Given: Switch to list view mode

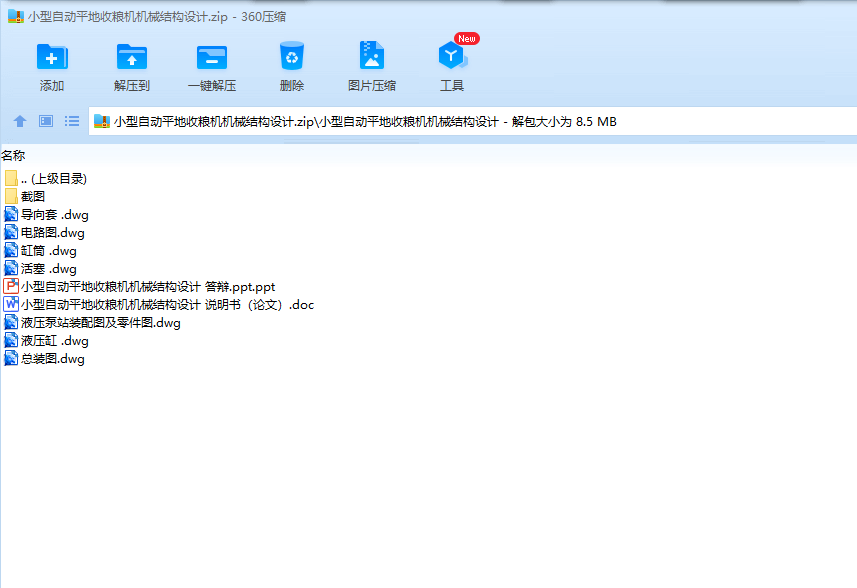Looking at the screenshot, I should tap(72, 121).
